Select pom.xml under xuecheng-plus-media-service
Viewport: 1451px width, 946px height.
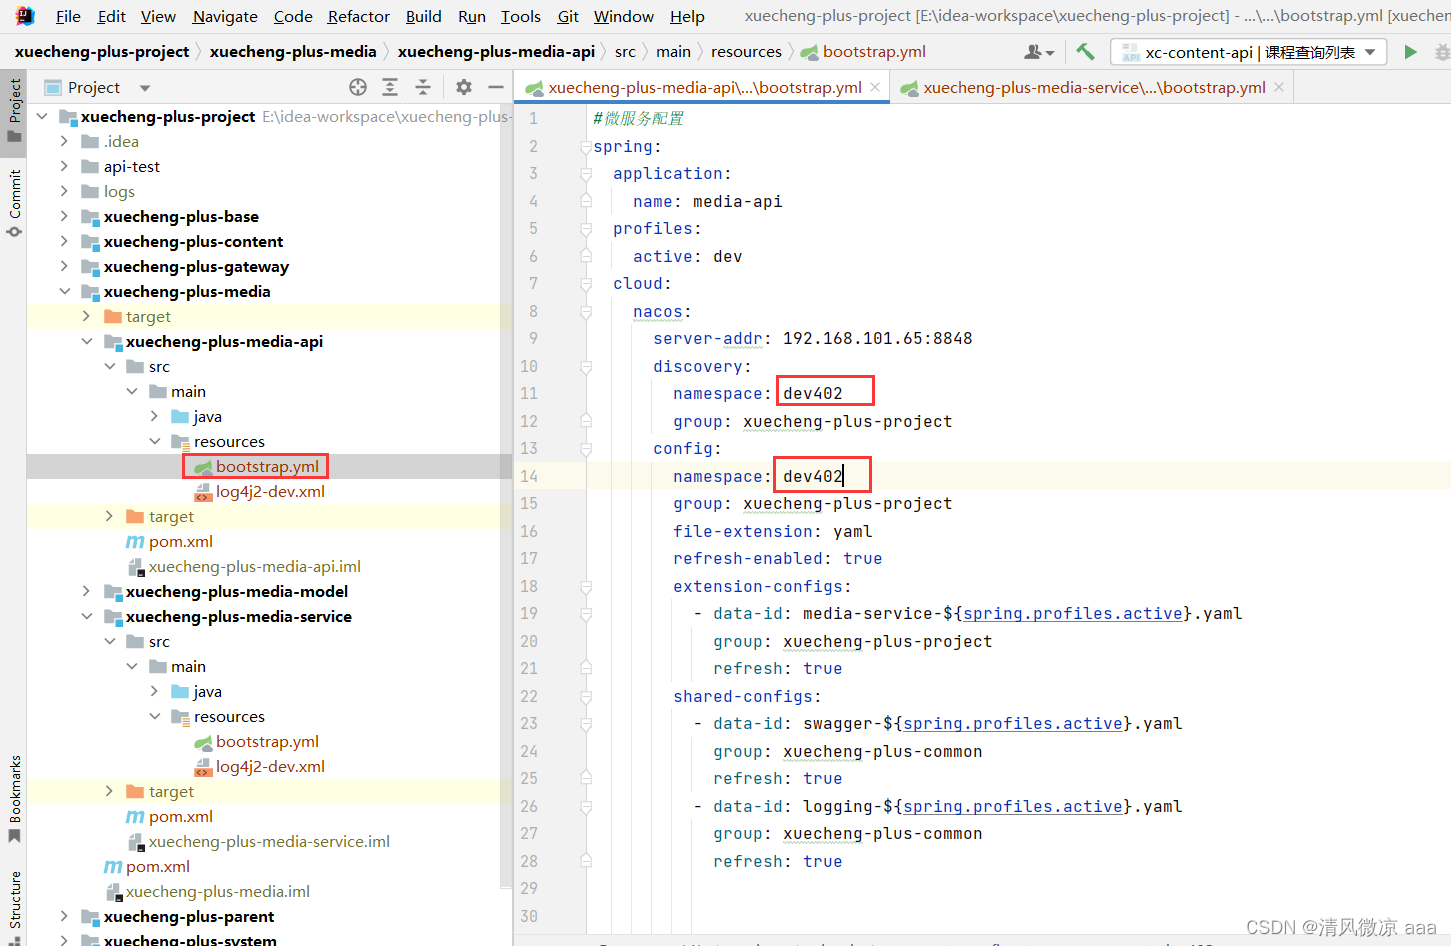pos(180,816)
